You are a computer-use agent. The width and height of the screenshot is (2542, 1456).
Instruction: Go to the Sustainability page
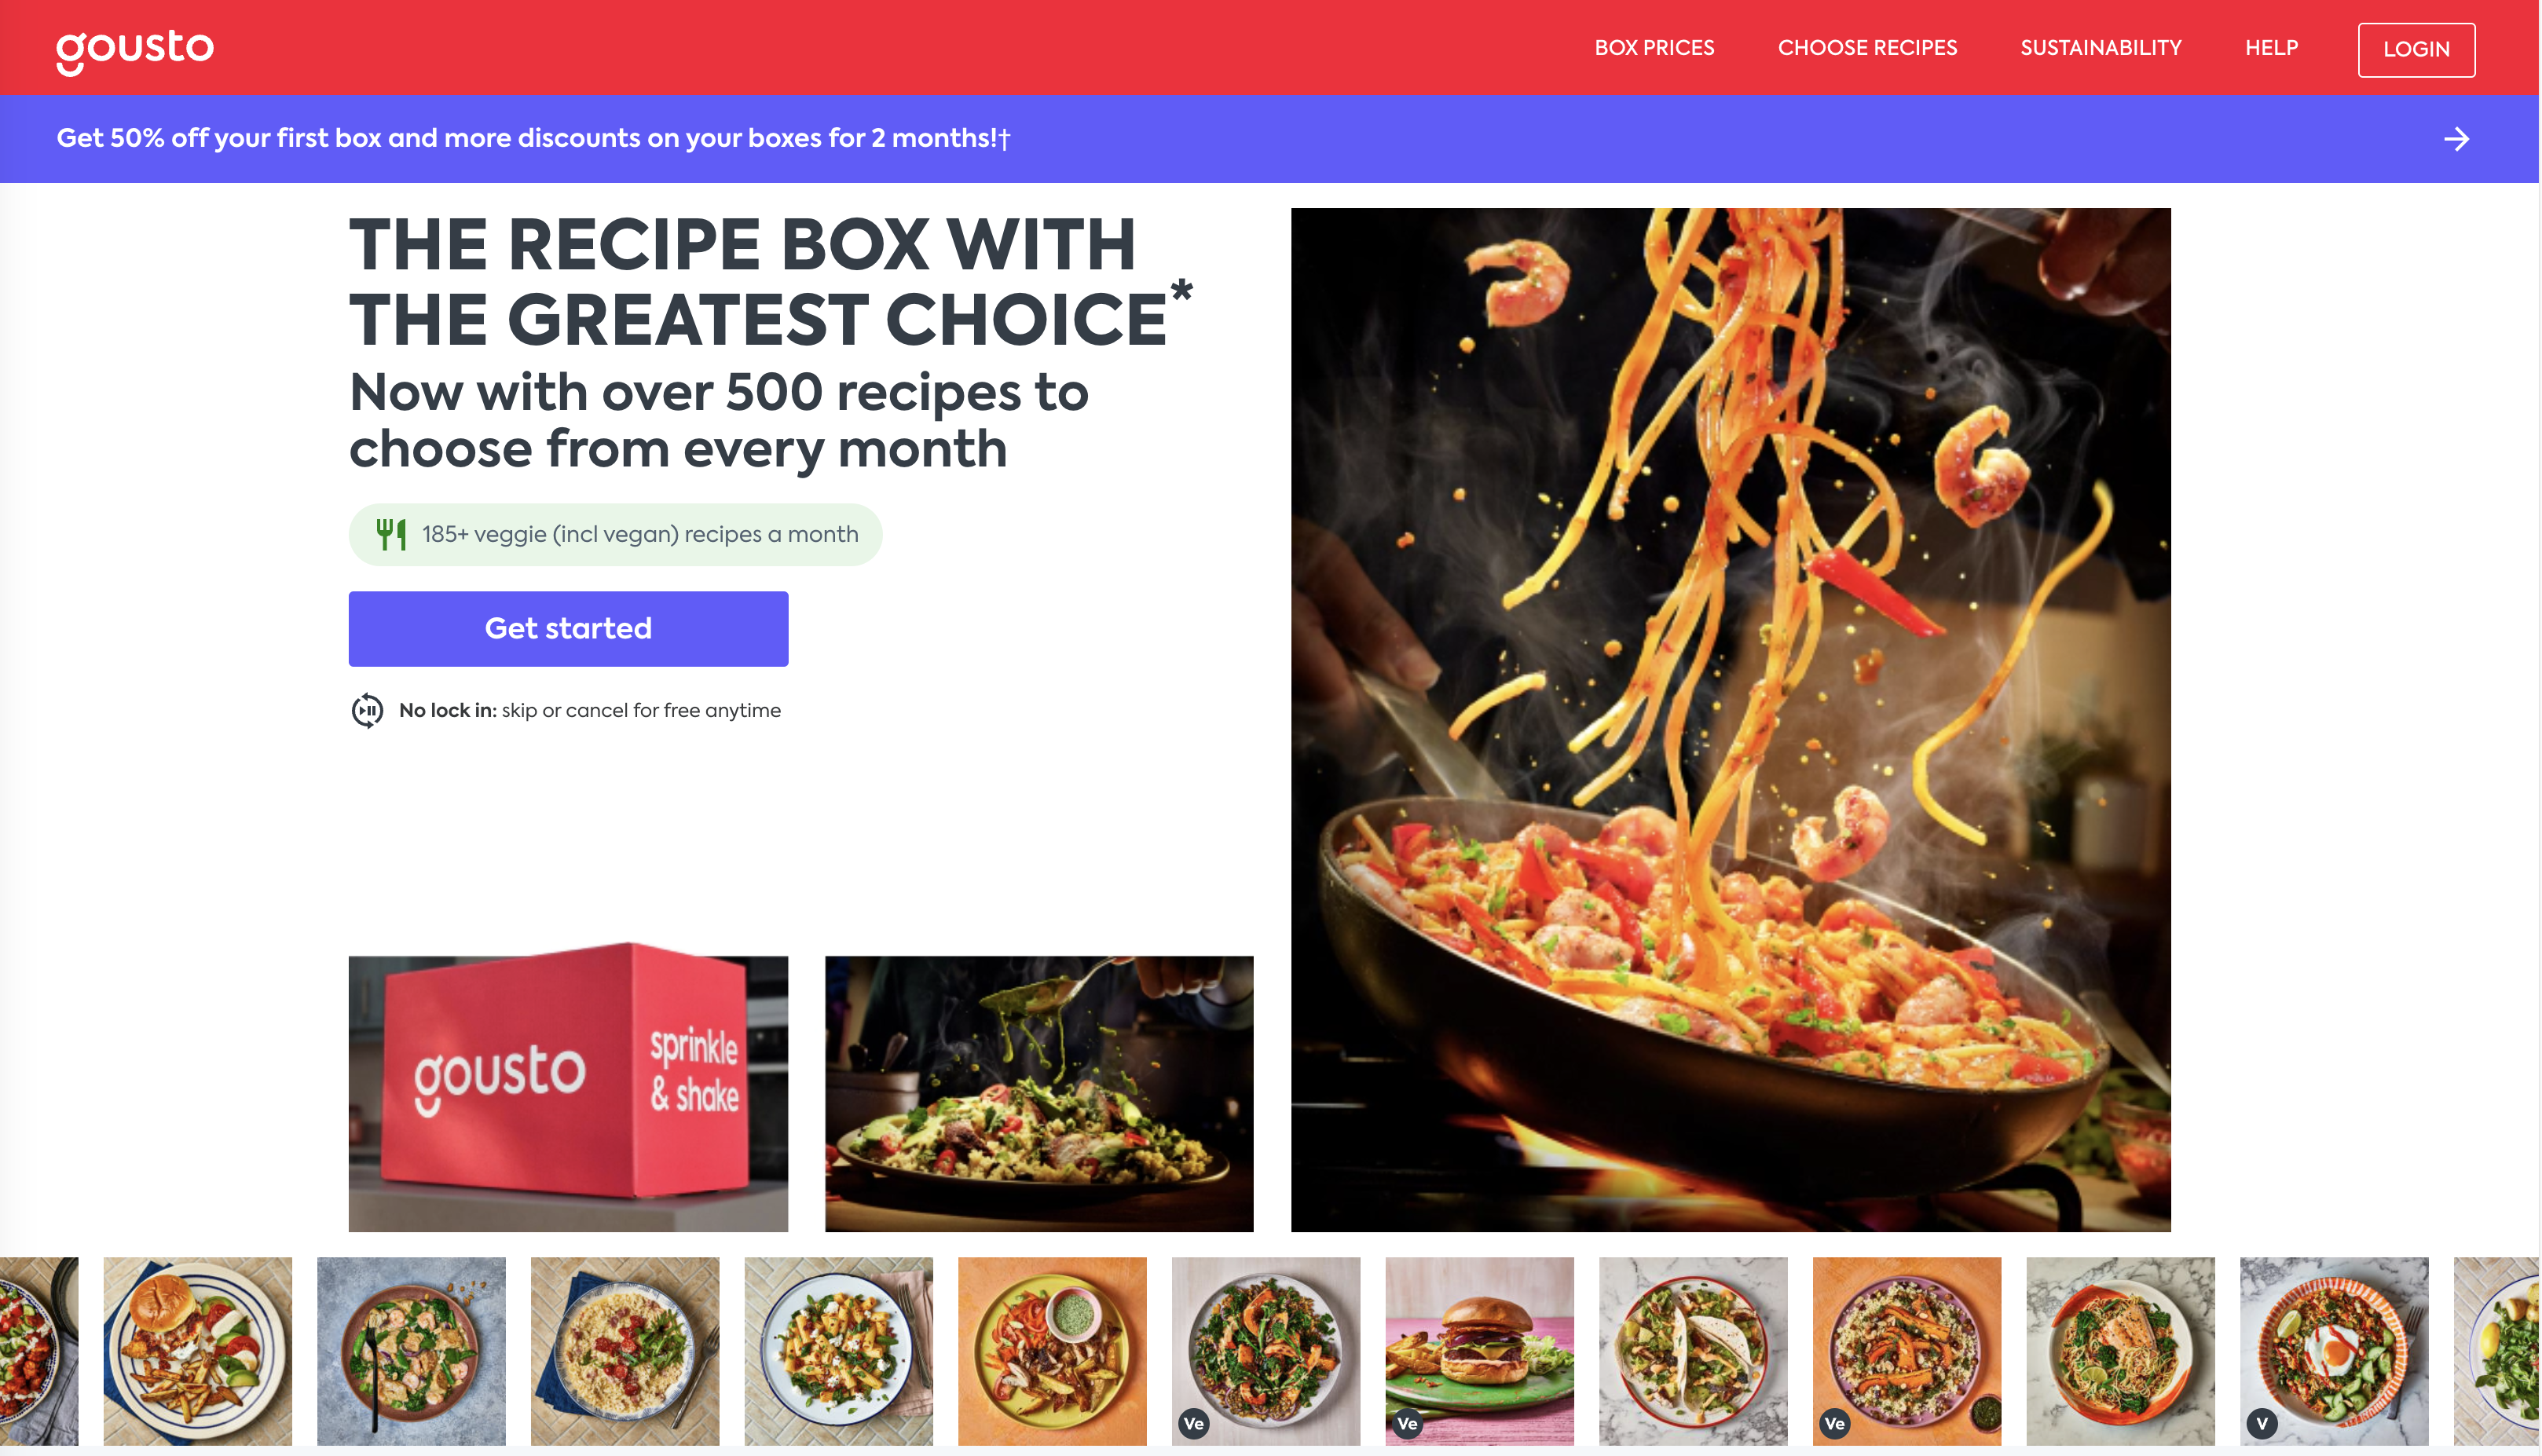tap(2100, 48)
